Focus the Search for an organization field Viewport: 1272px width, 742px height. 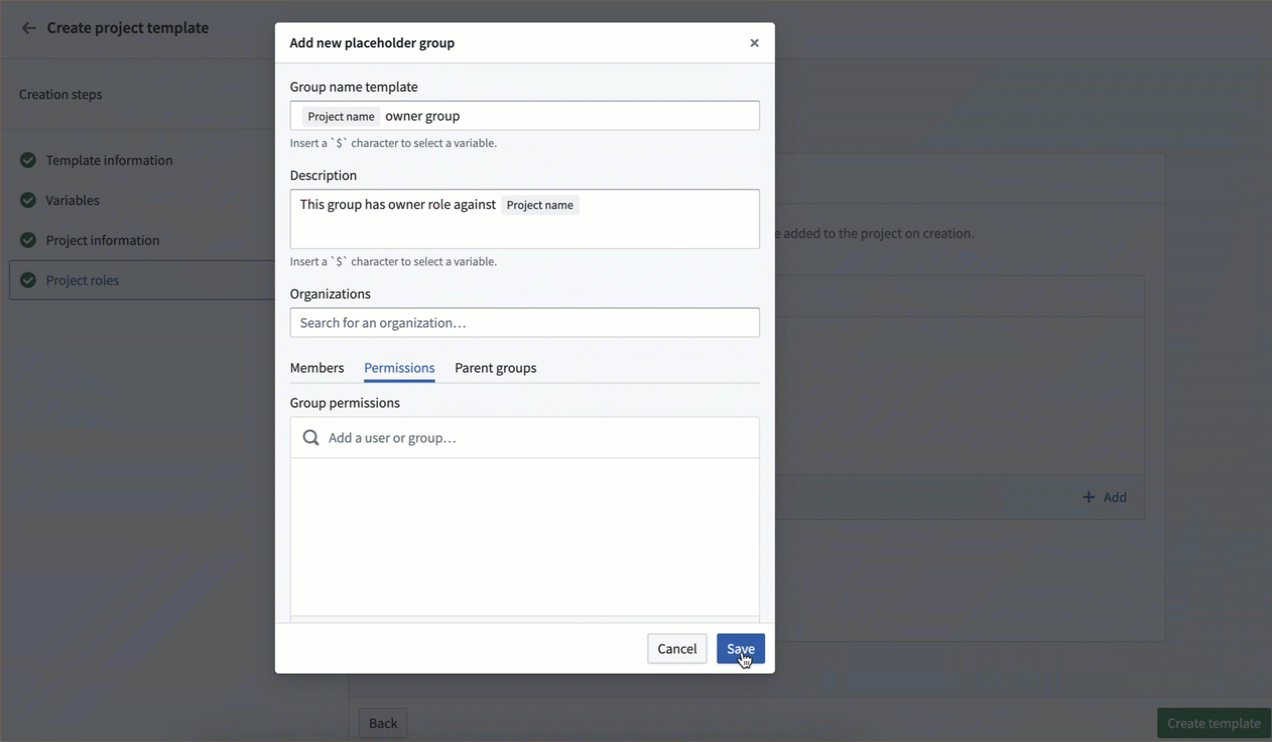click(525, 322)
